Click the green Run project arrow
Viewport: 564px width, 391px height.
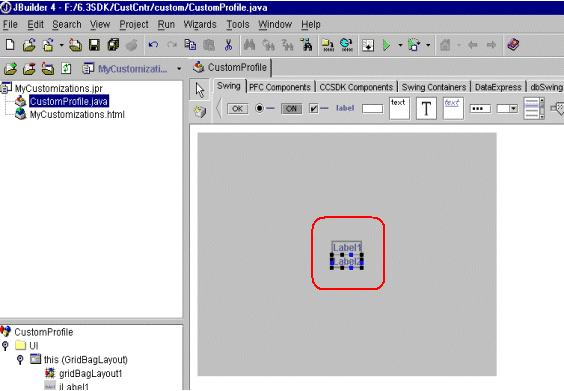click(x=386, y=45)
